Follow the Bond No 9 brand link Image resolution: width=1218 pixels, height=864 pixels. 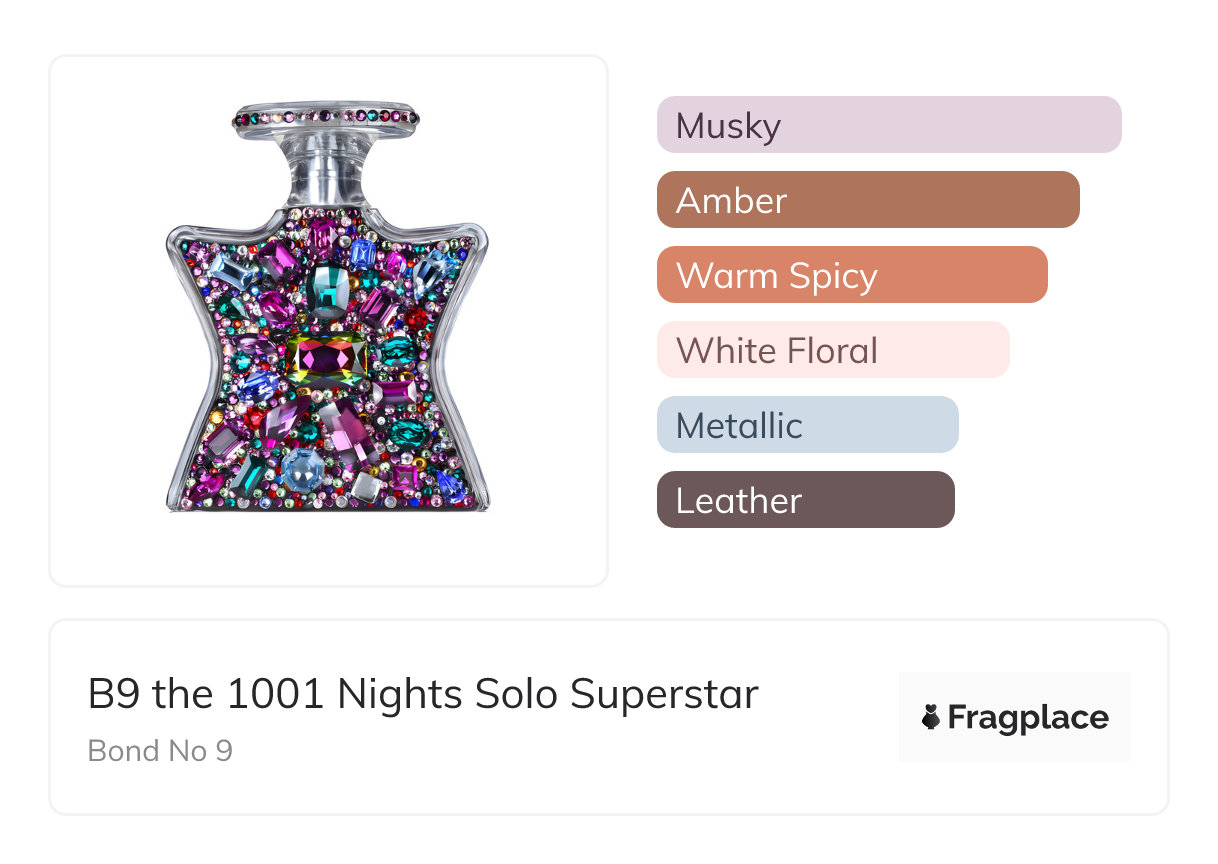[160, 750]
